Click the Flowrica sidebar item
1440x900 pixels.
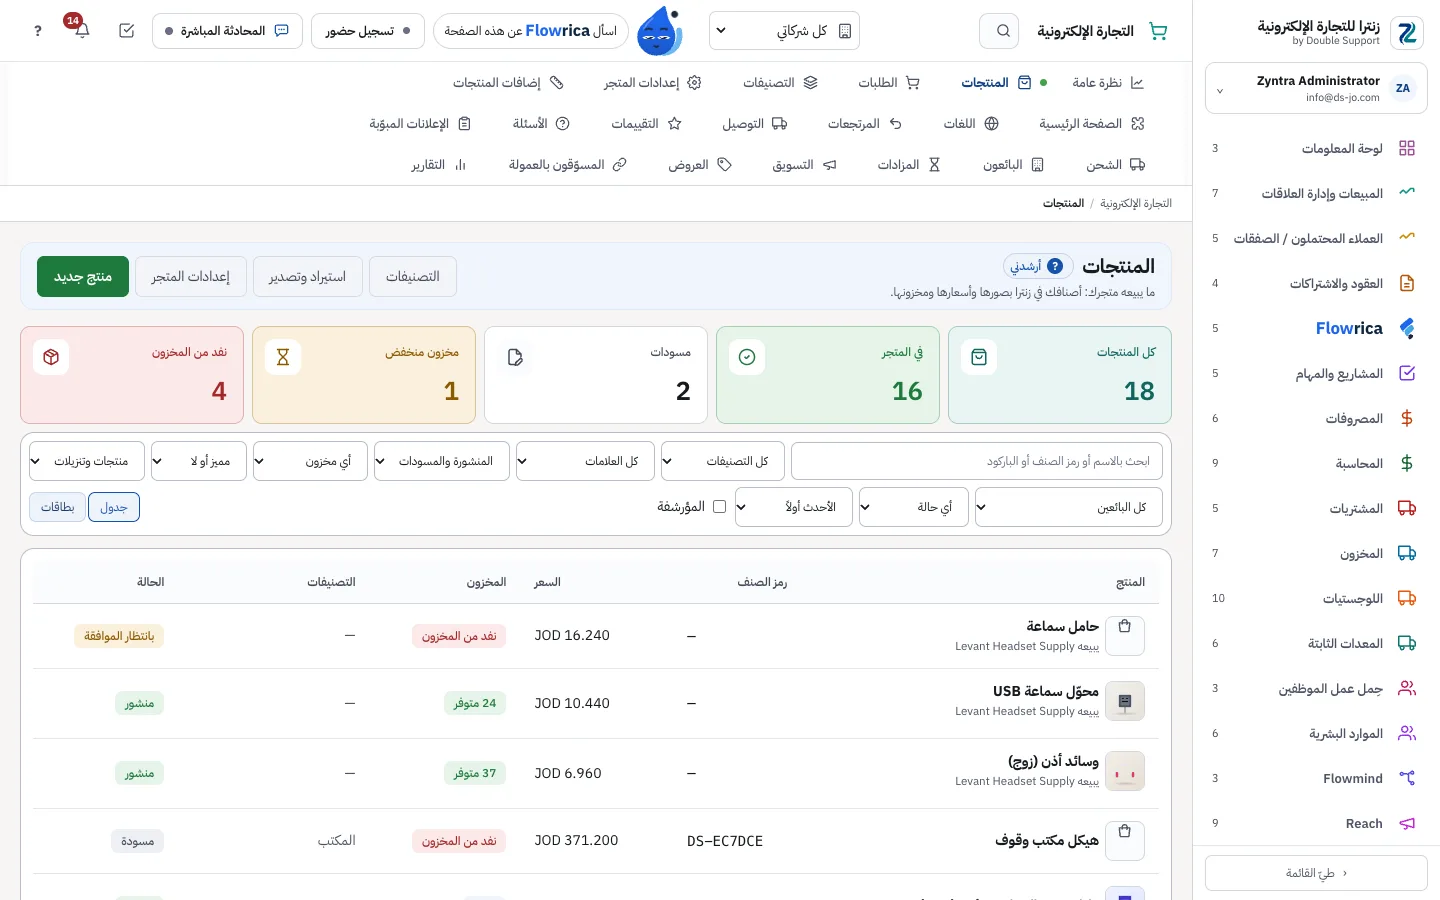click(1316, 328)
